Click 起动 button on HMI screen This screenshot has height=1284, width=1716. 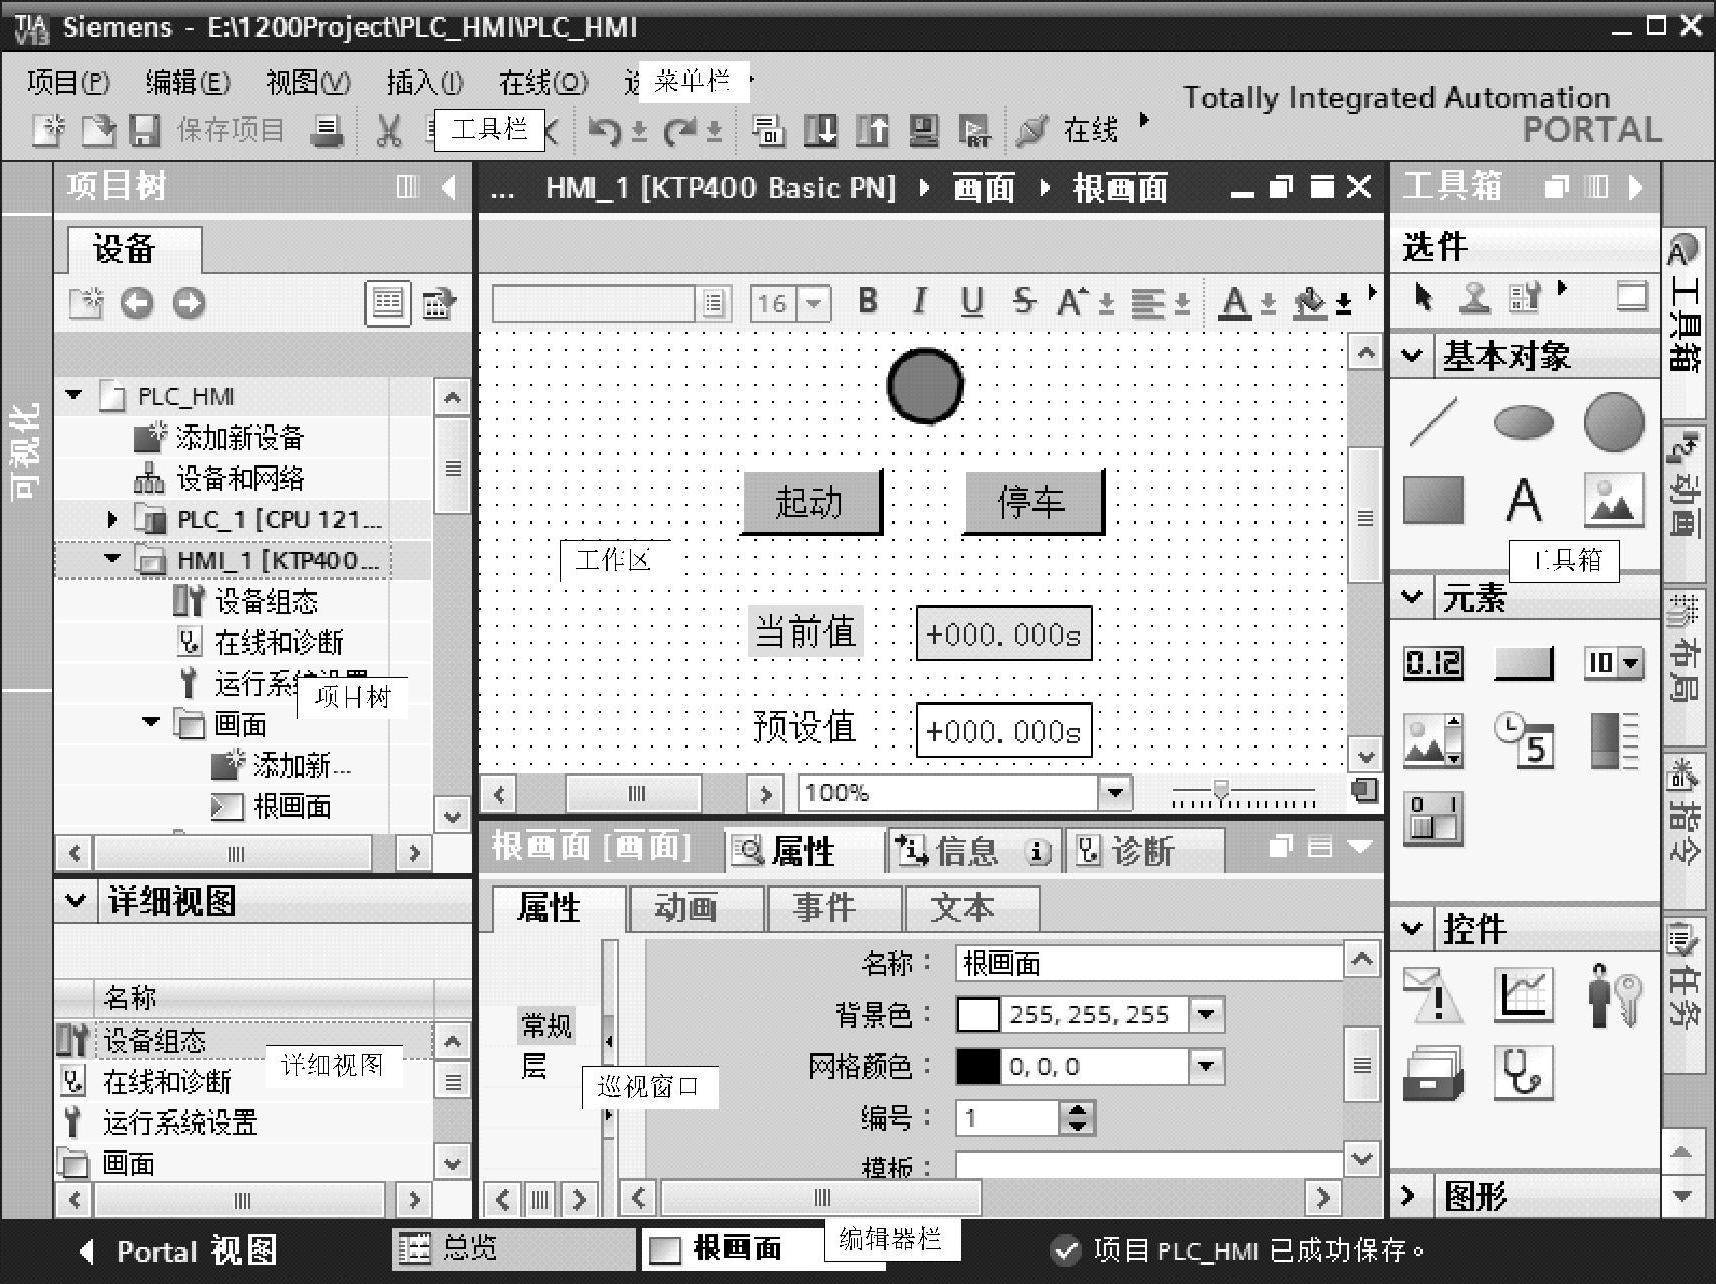click(x=811, y=502)
